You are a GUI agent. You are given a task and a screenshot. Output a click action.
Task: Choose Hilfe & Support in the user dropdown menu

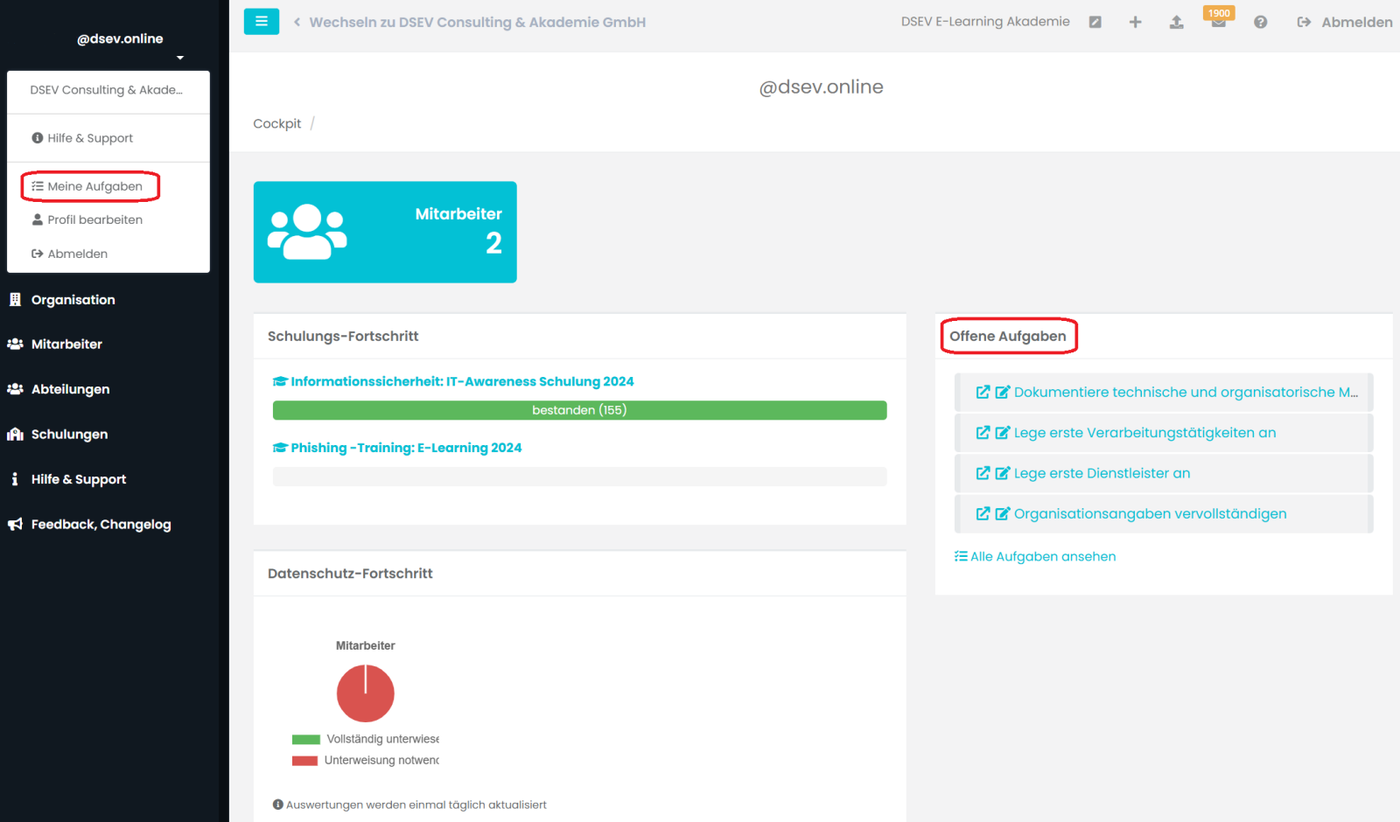click(x=82, y=138)
